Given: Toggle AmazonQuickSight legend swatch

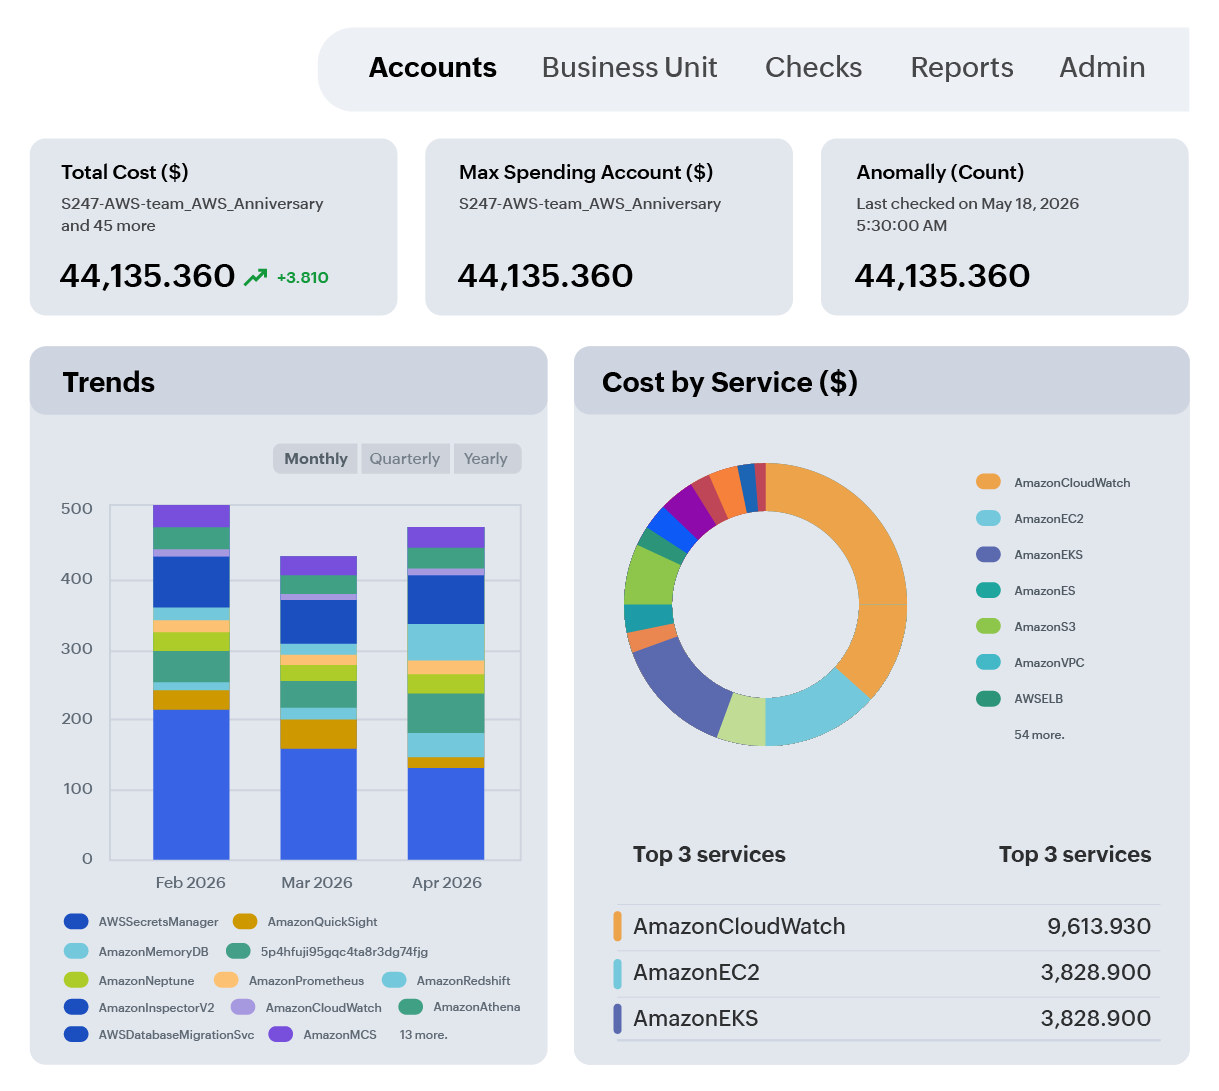Looking at the screenshot, I should click(x=245, y=922).
